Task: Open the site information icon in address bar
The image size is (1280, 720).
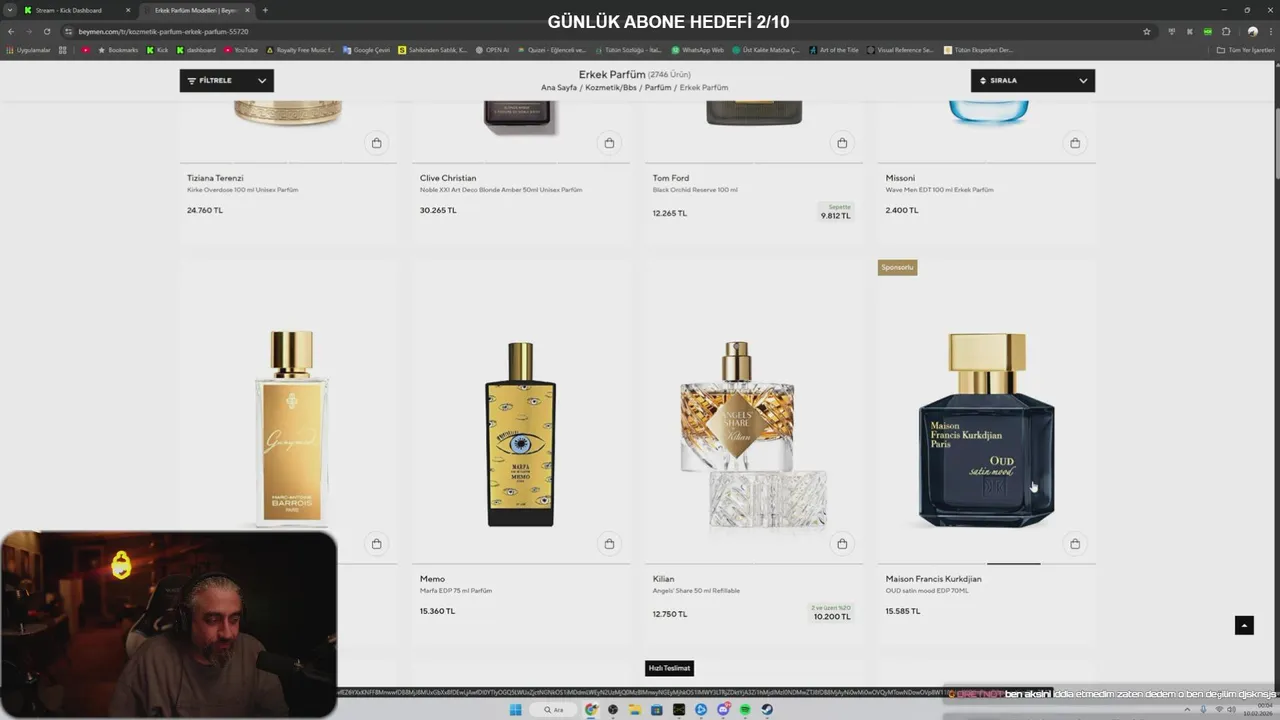Action: tap(68, 31)
